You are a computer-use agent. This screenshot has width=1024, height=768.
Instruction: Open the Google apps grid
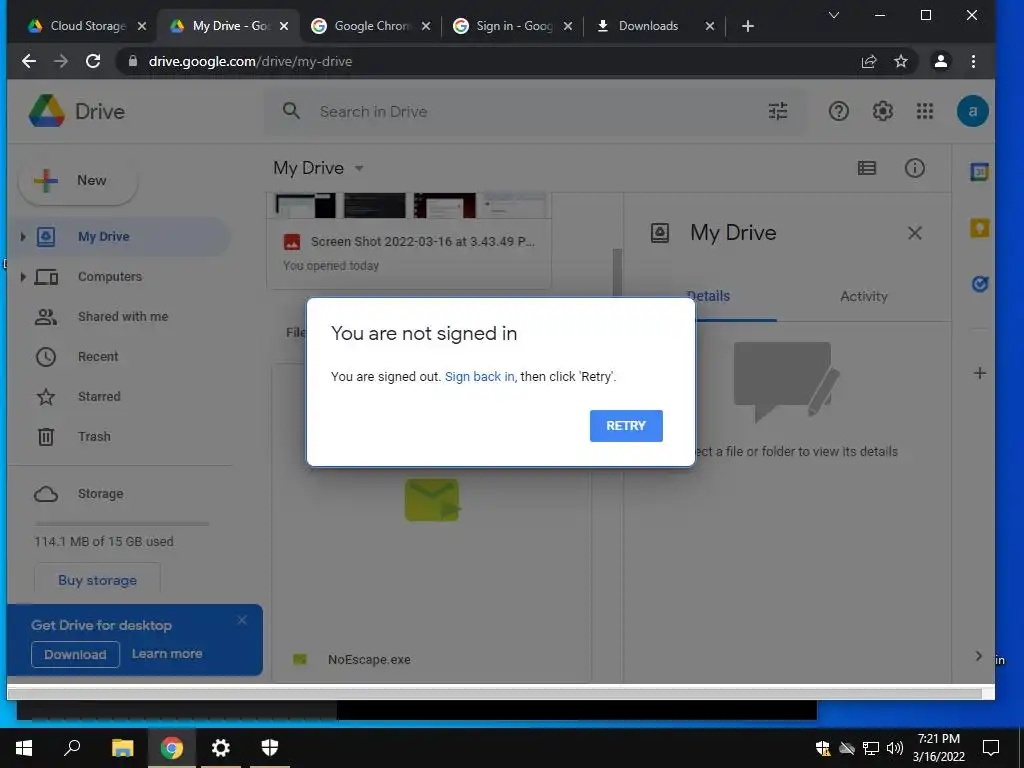(925, 112)
